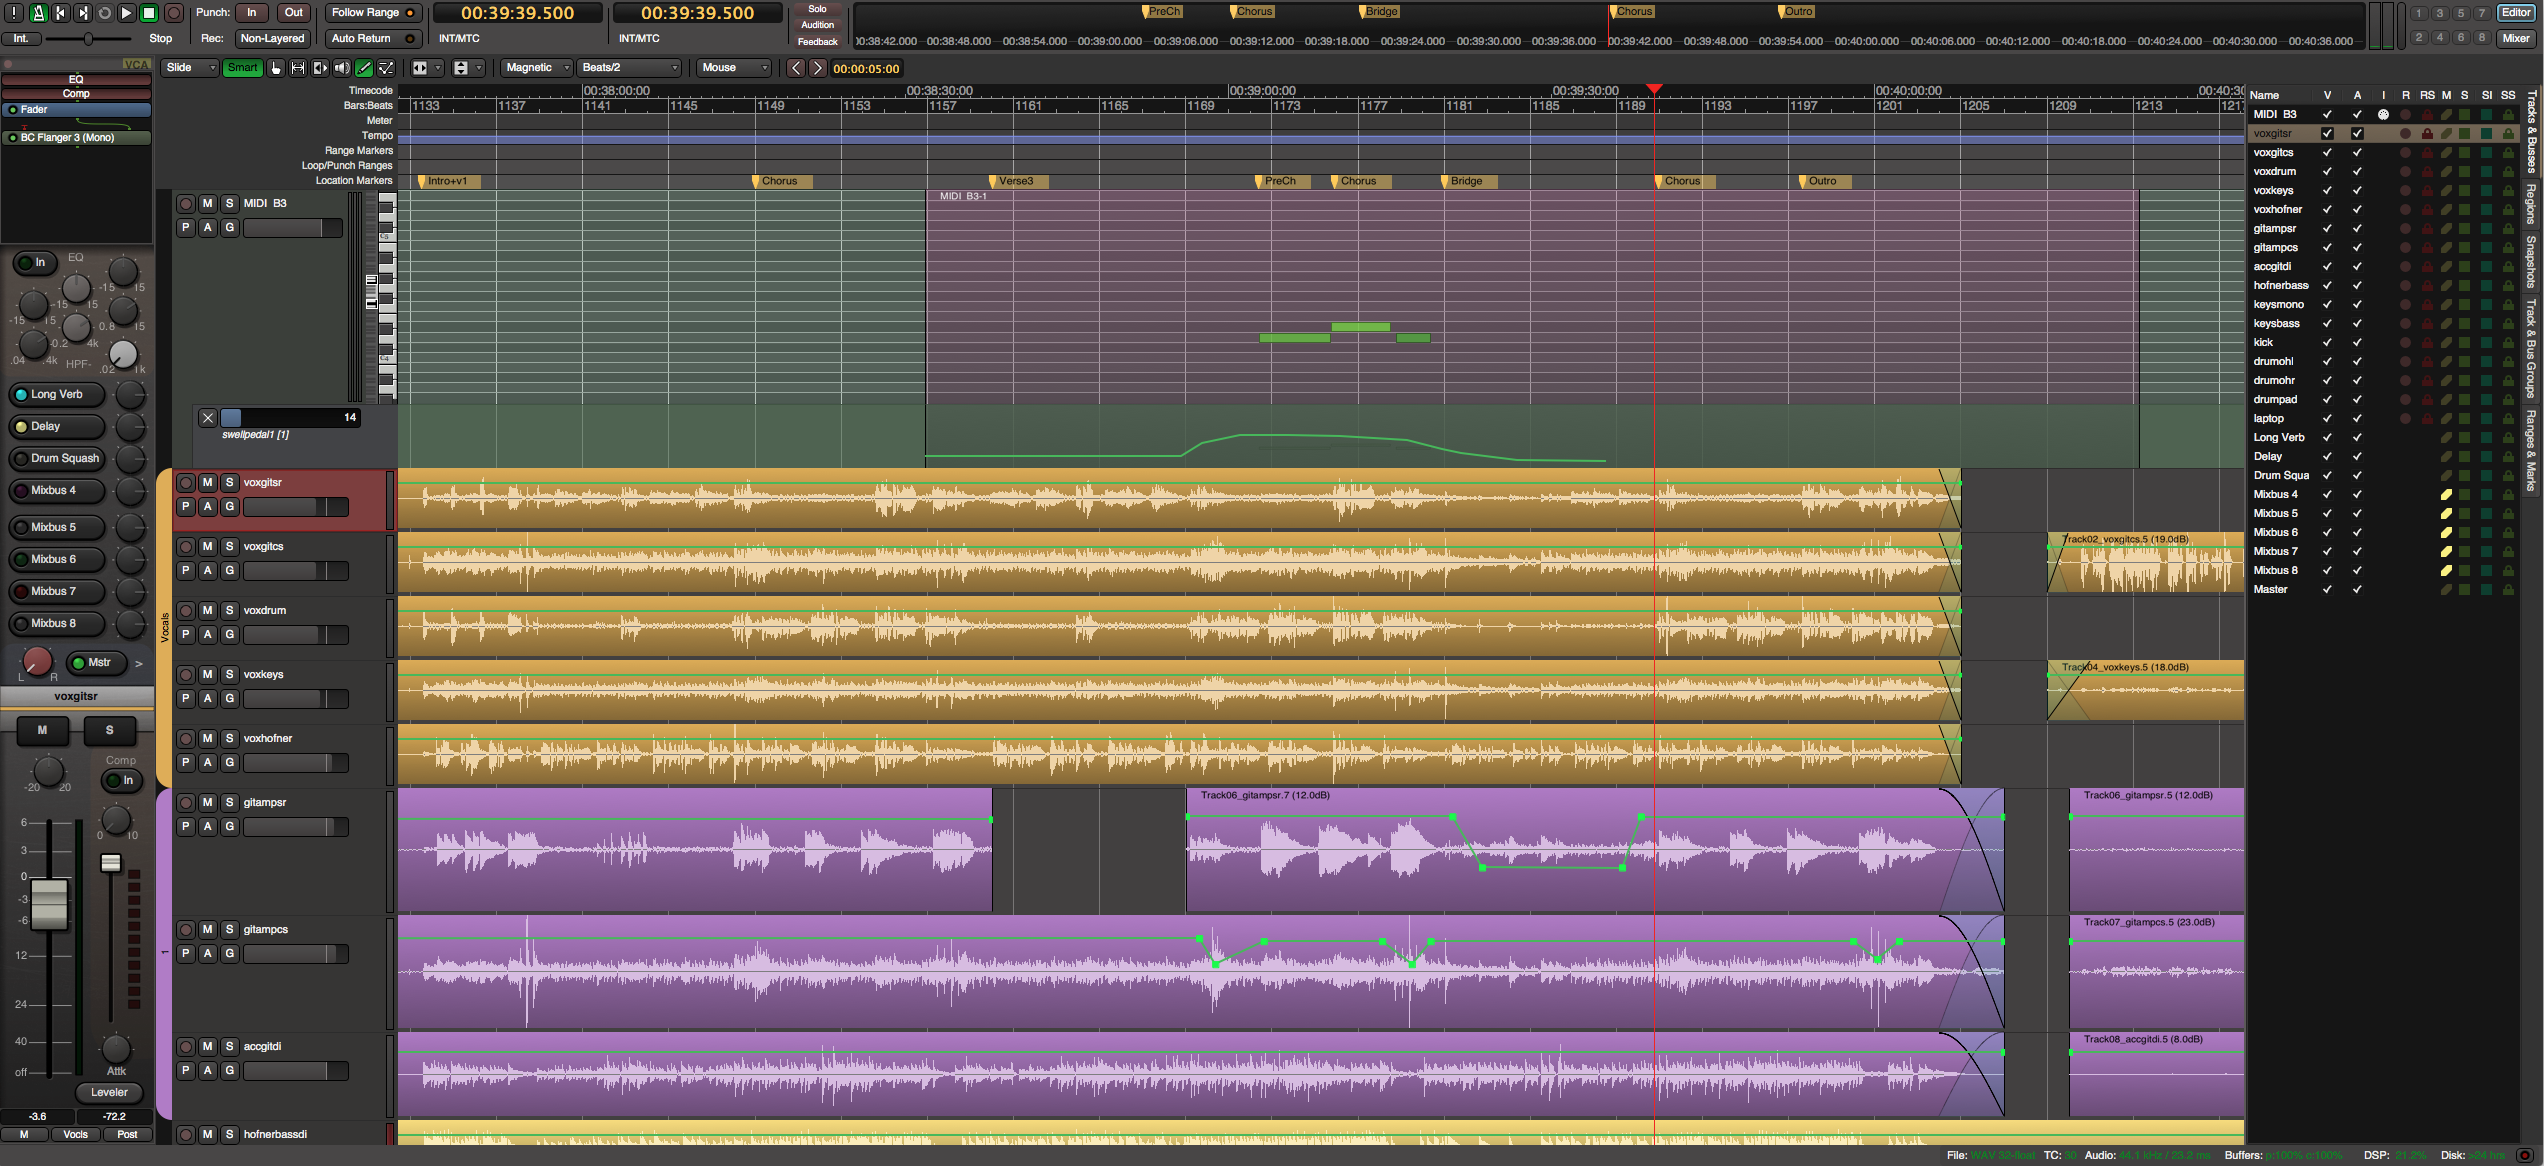Arm the global record button

173,13
